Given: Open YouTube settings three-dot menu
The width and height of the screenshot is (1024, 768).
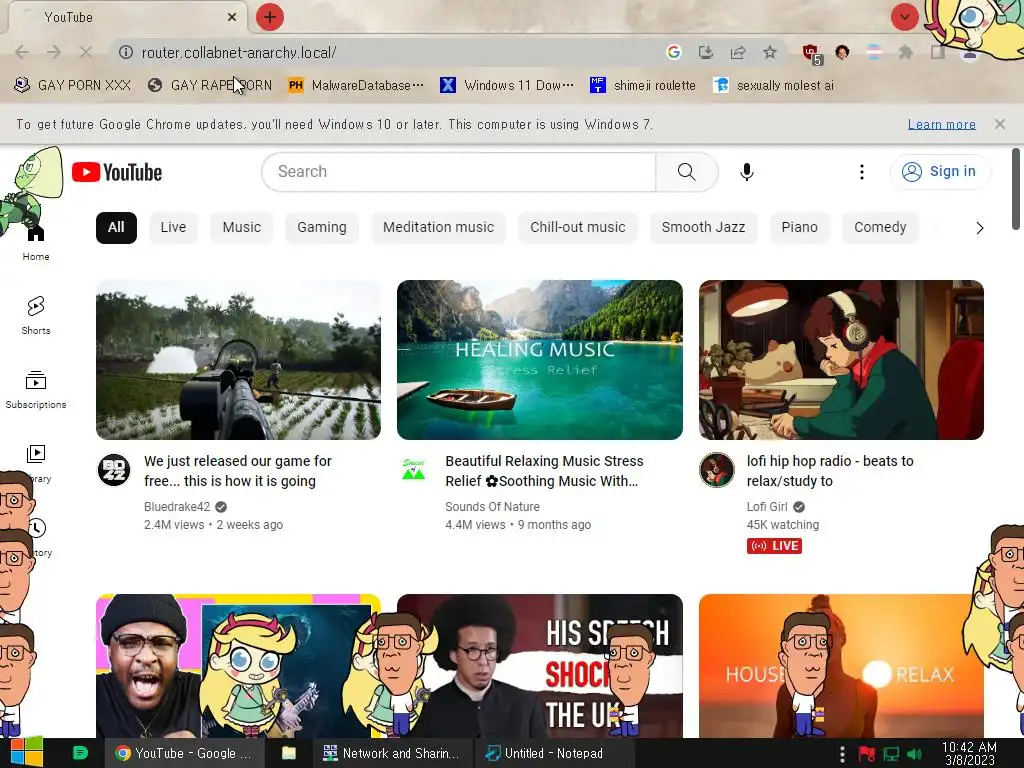Looking at the screenshot, I should pyautogui.click(x=862, y=172).
